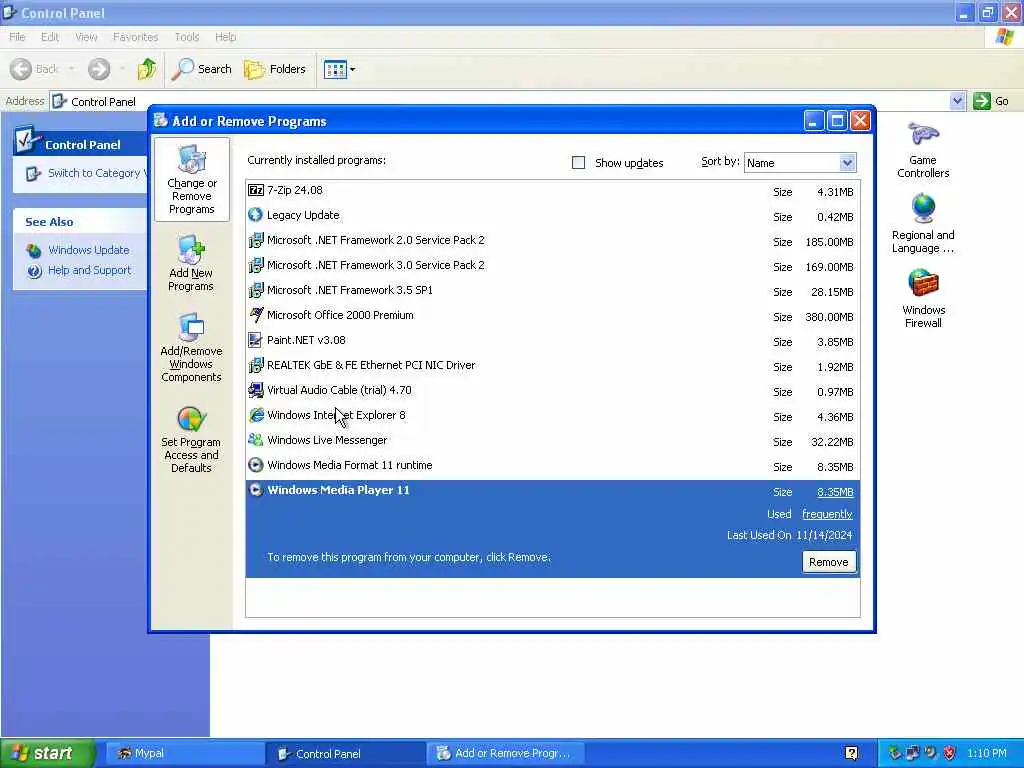Click Search in Control Panel toolbar
Image resolution: width=1024 pixels, height=768 pixels.
coord(202,69)
